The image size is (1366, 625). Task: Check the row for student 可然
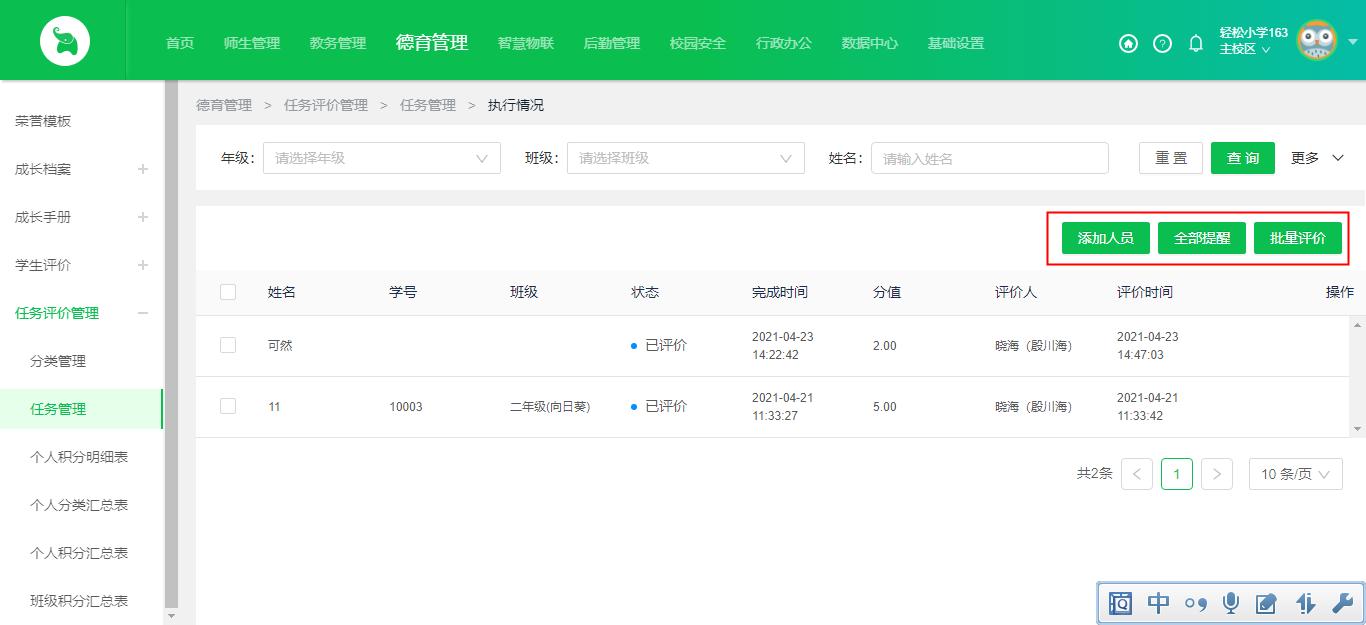227,345
